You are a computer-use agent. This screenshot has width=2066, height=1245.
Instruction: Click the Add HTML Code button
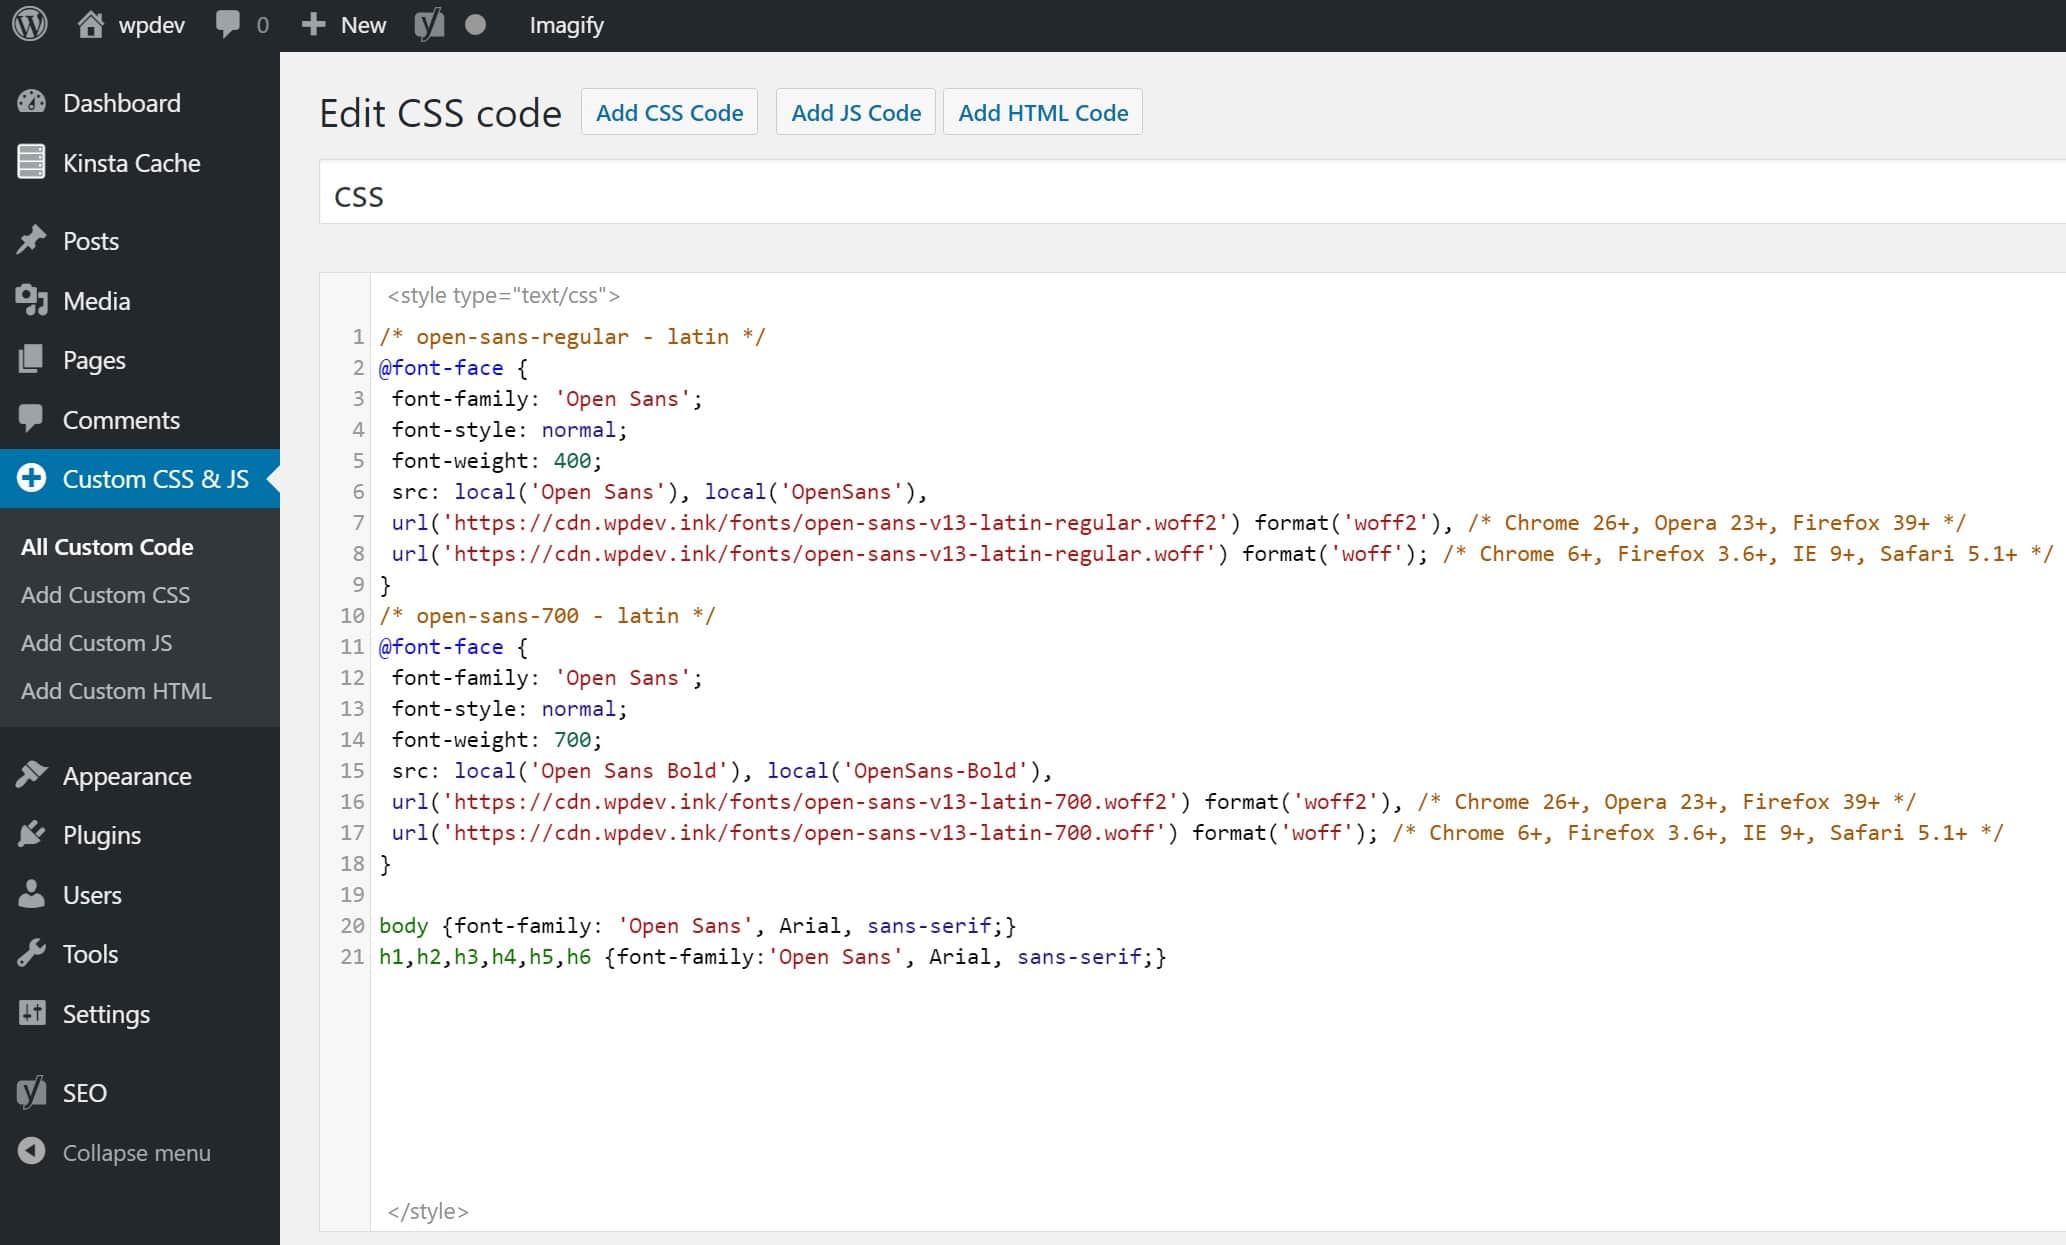[x=1042, y=111]
